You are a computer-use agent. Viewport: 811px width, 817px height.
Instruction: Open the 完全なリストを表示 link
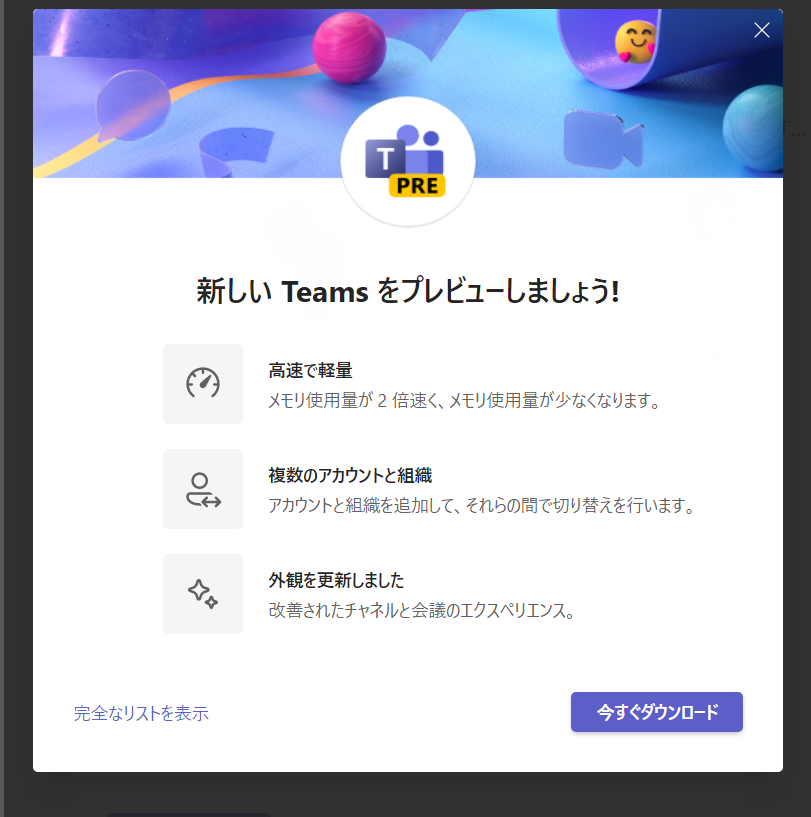[x=141, y=713]
